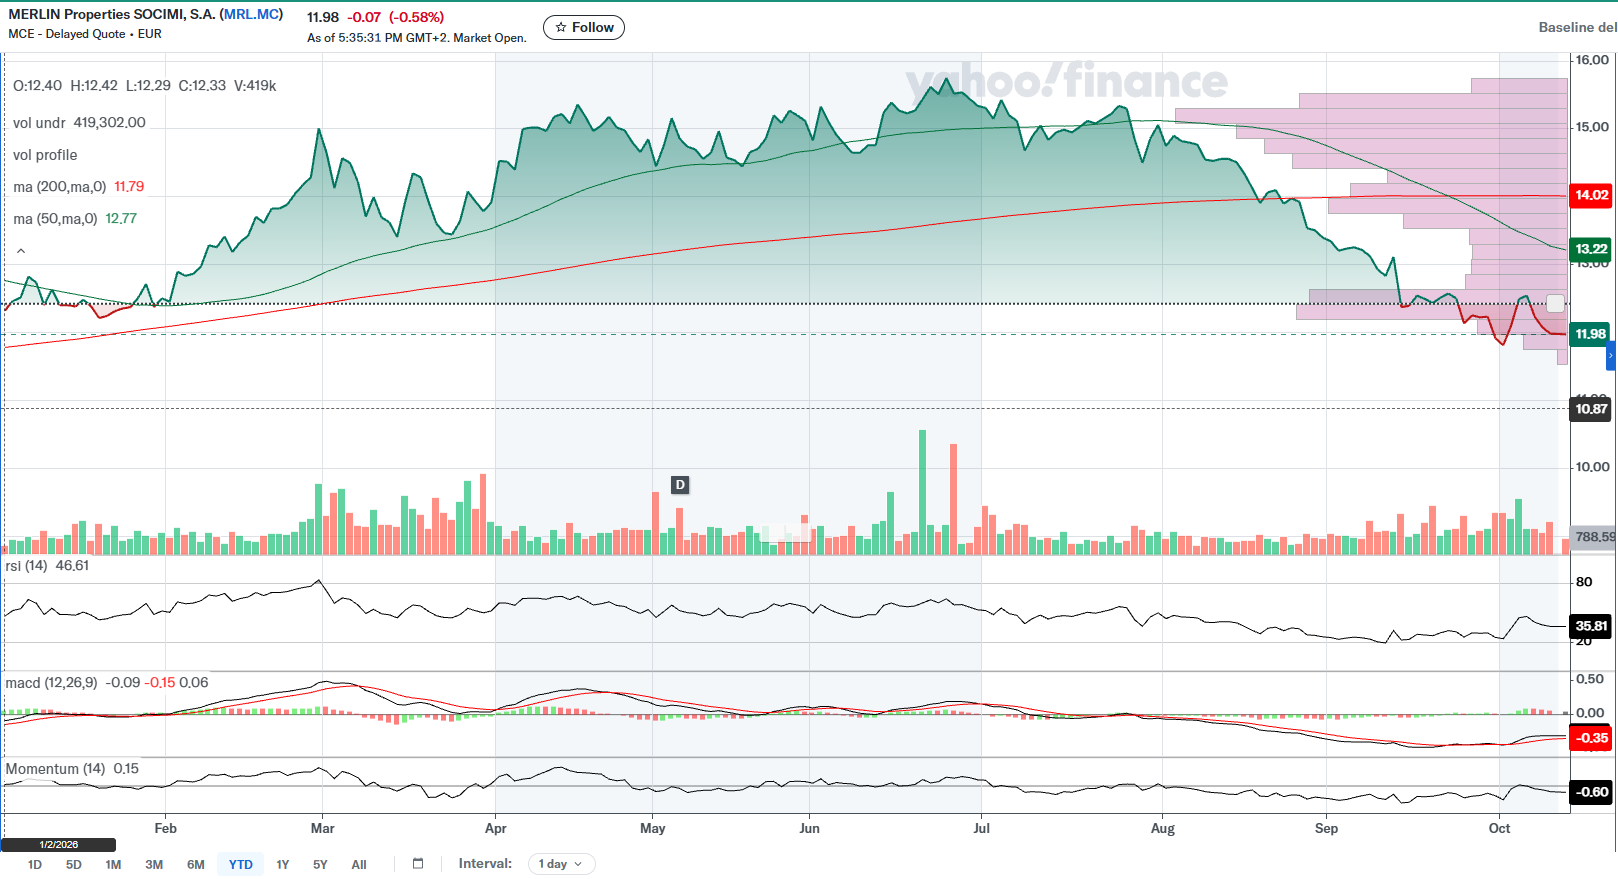Screen dimensions: 1618x879
Task: Choose the 6M range
Action: (196, 865)
